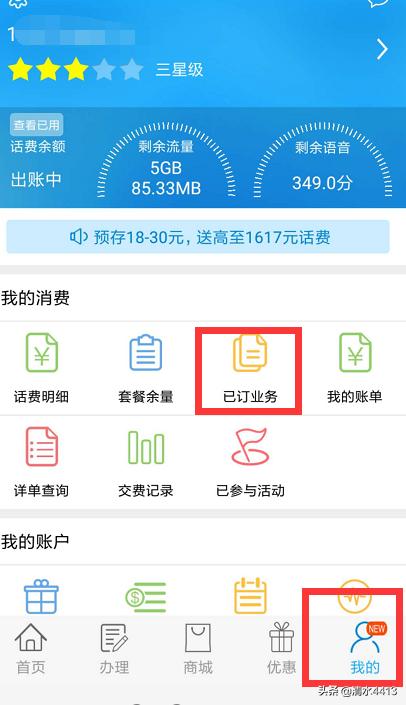
Task: Tap the 查看已用 button
Action: pyautogui.click(x=36, y=125)
